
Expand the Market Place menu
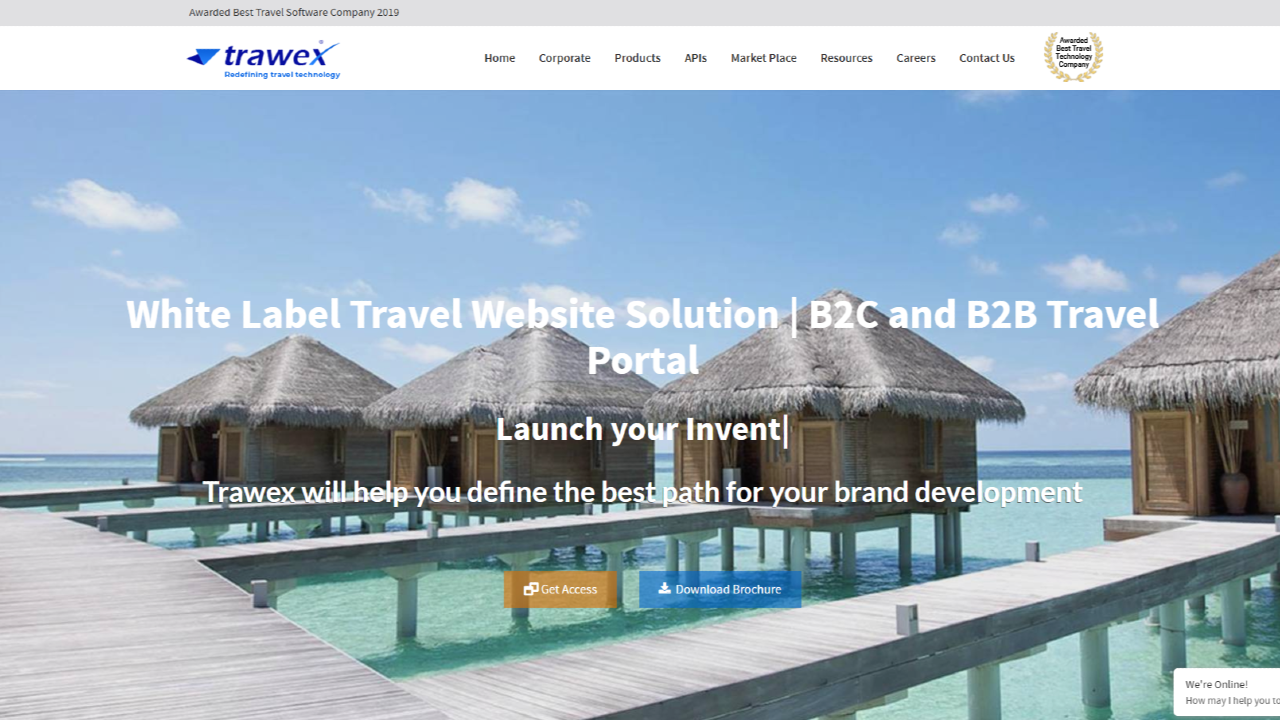(764, 58)
